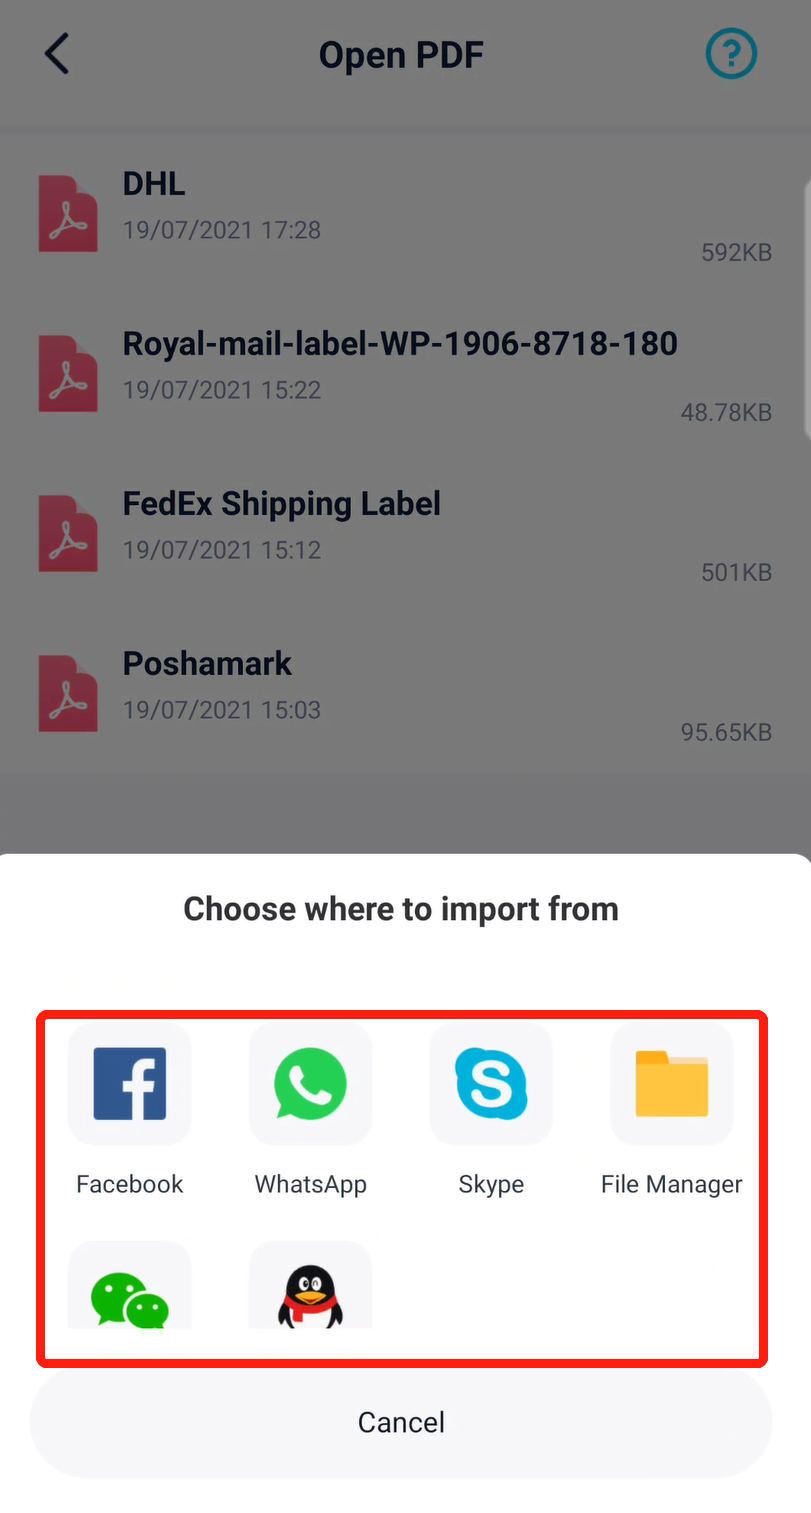Open the DHL PDF file
The image size is (811, 1513).
pyautogui.click(x=403, y=213)
